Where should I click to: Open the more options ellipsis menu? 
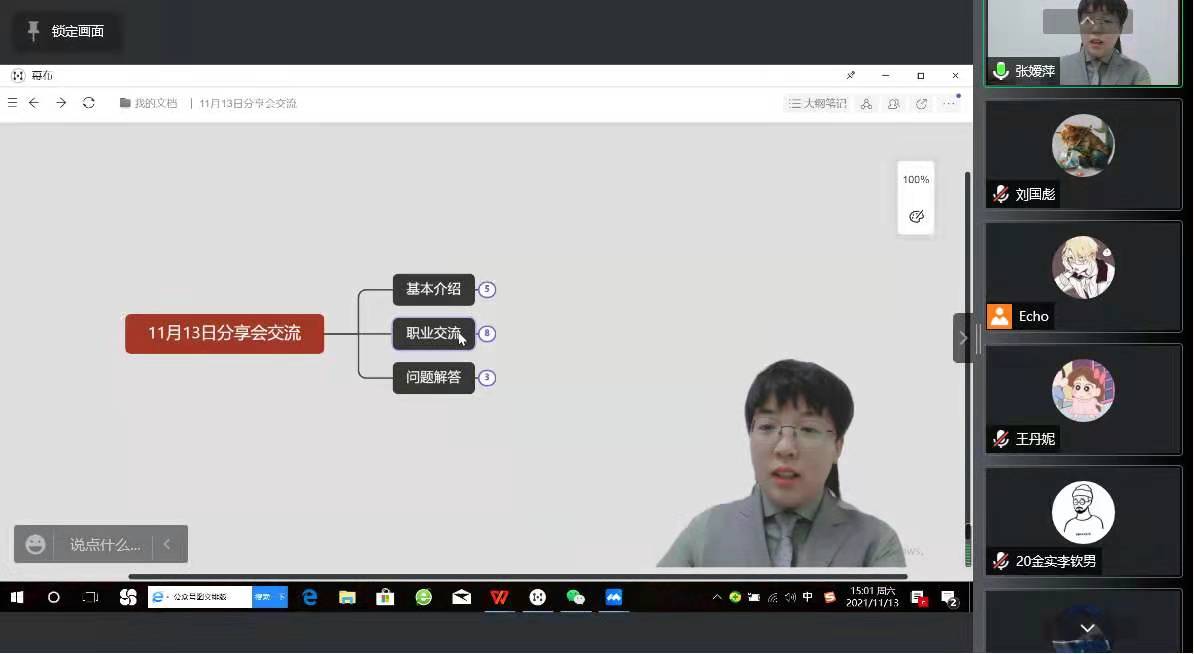[949, 103]
